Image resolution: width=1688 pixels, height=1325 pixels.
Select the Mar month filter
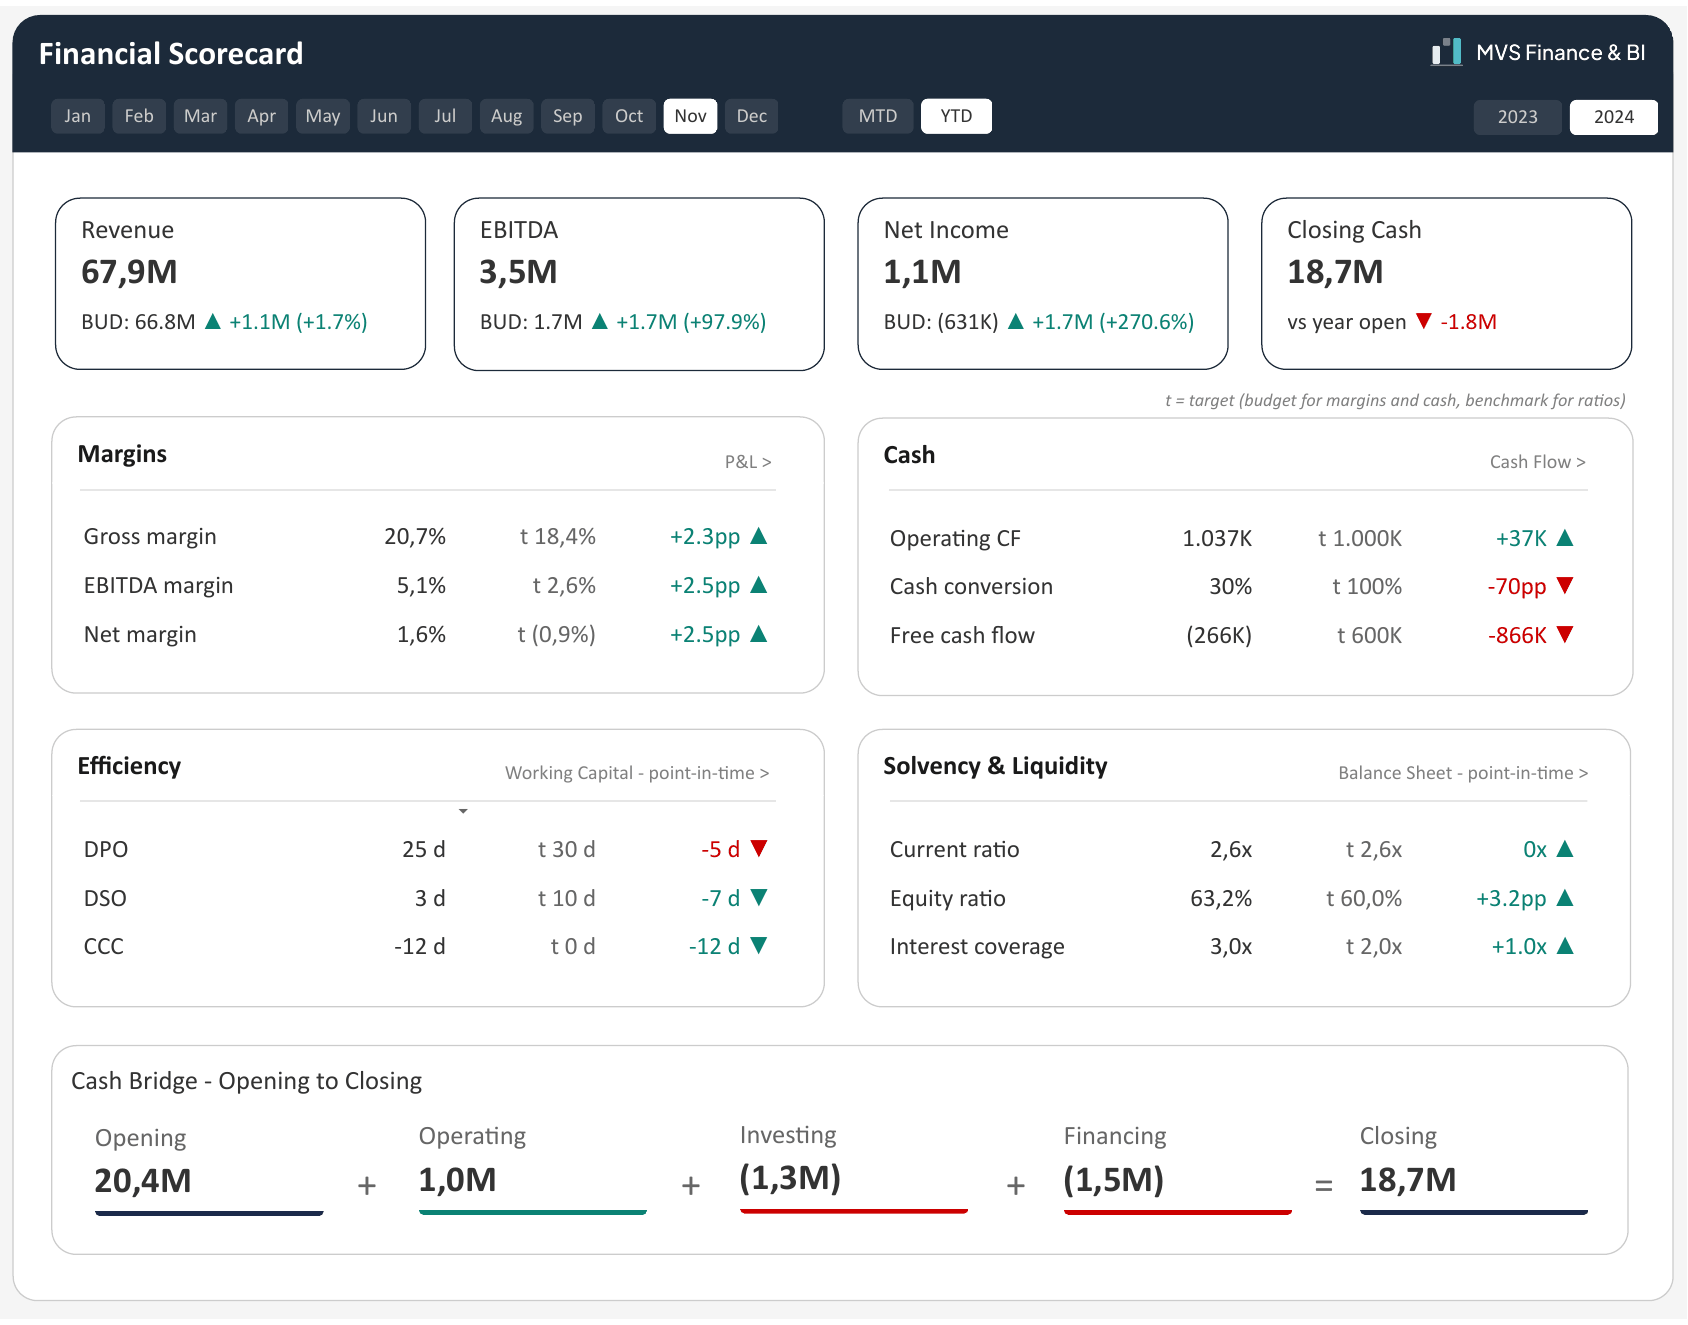[x=200, y=116]
